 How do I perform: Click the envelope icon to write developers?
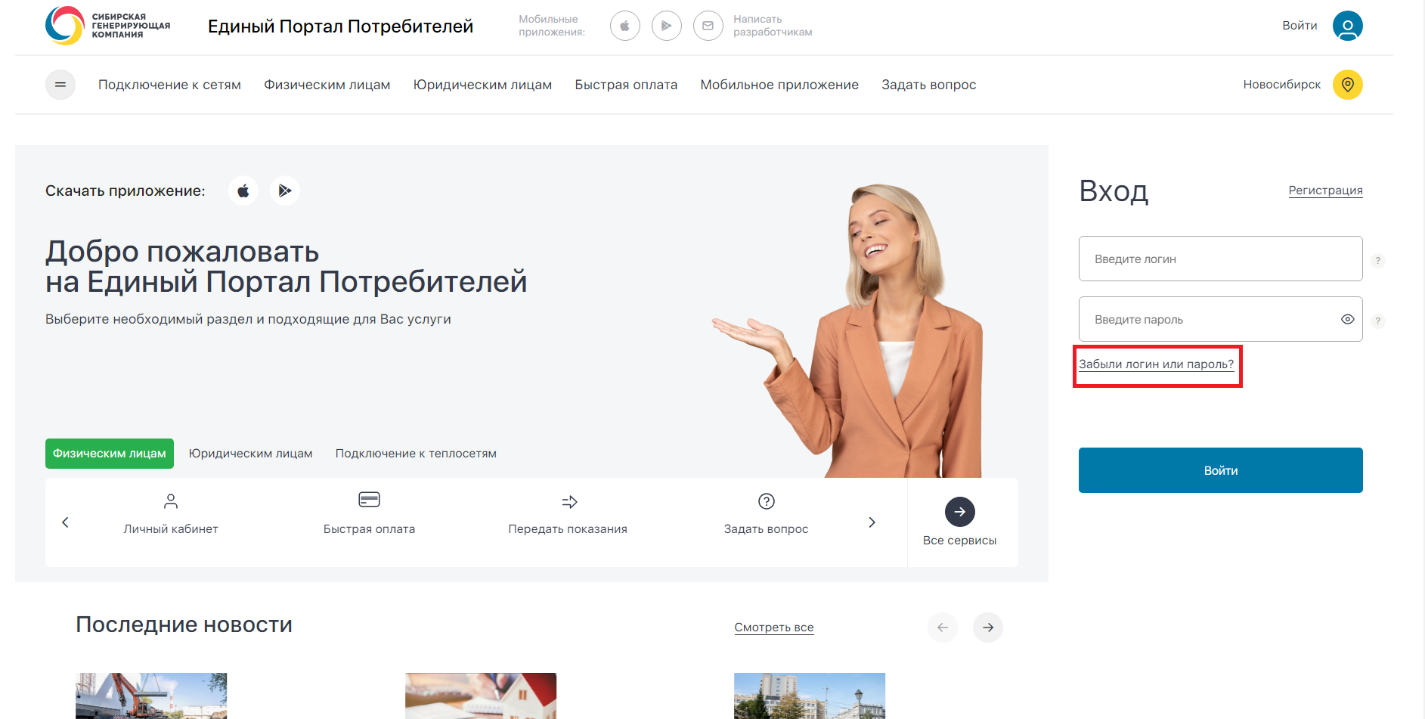[x=708, y=26]
